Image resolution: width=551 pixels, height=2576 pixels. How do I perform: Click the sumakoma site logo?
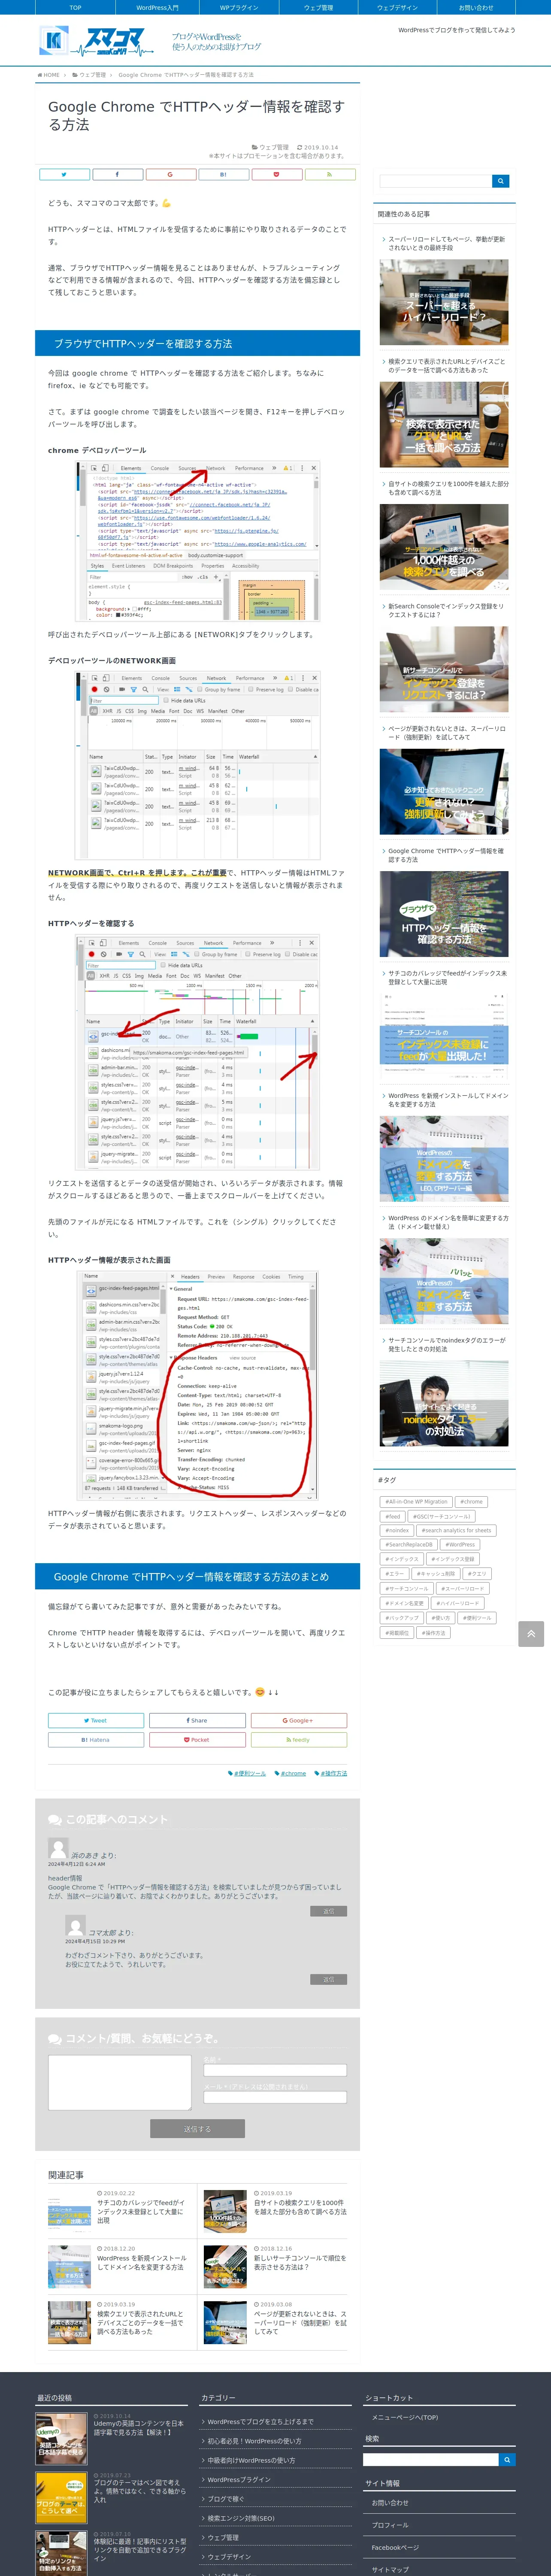coord(97,41)
